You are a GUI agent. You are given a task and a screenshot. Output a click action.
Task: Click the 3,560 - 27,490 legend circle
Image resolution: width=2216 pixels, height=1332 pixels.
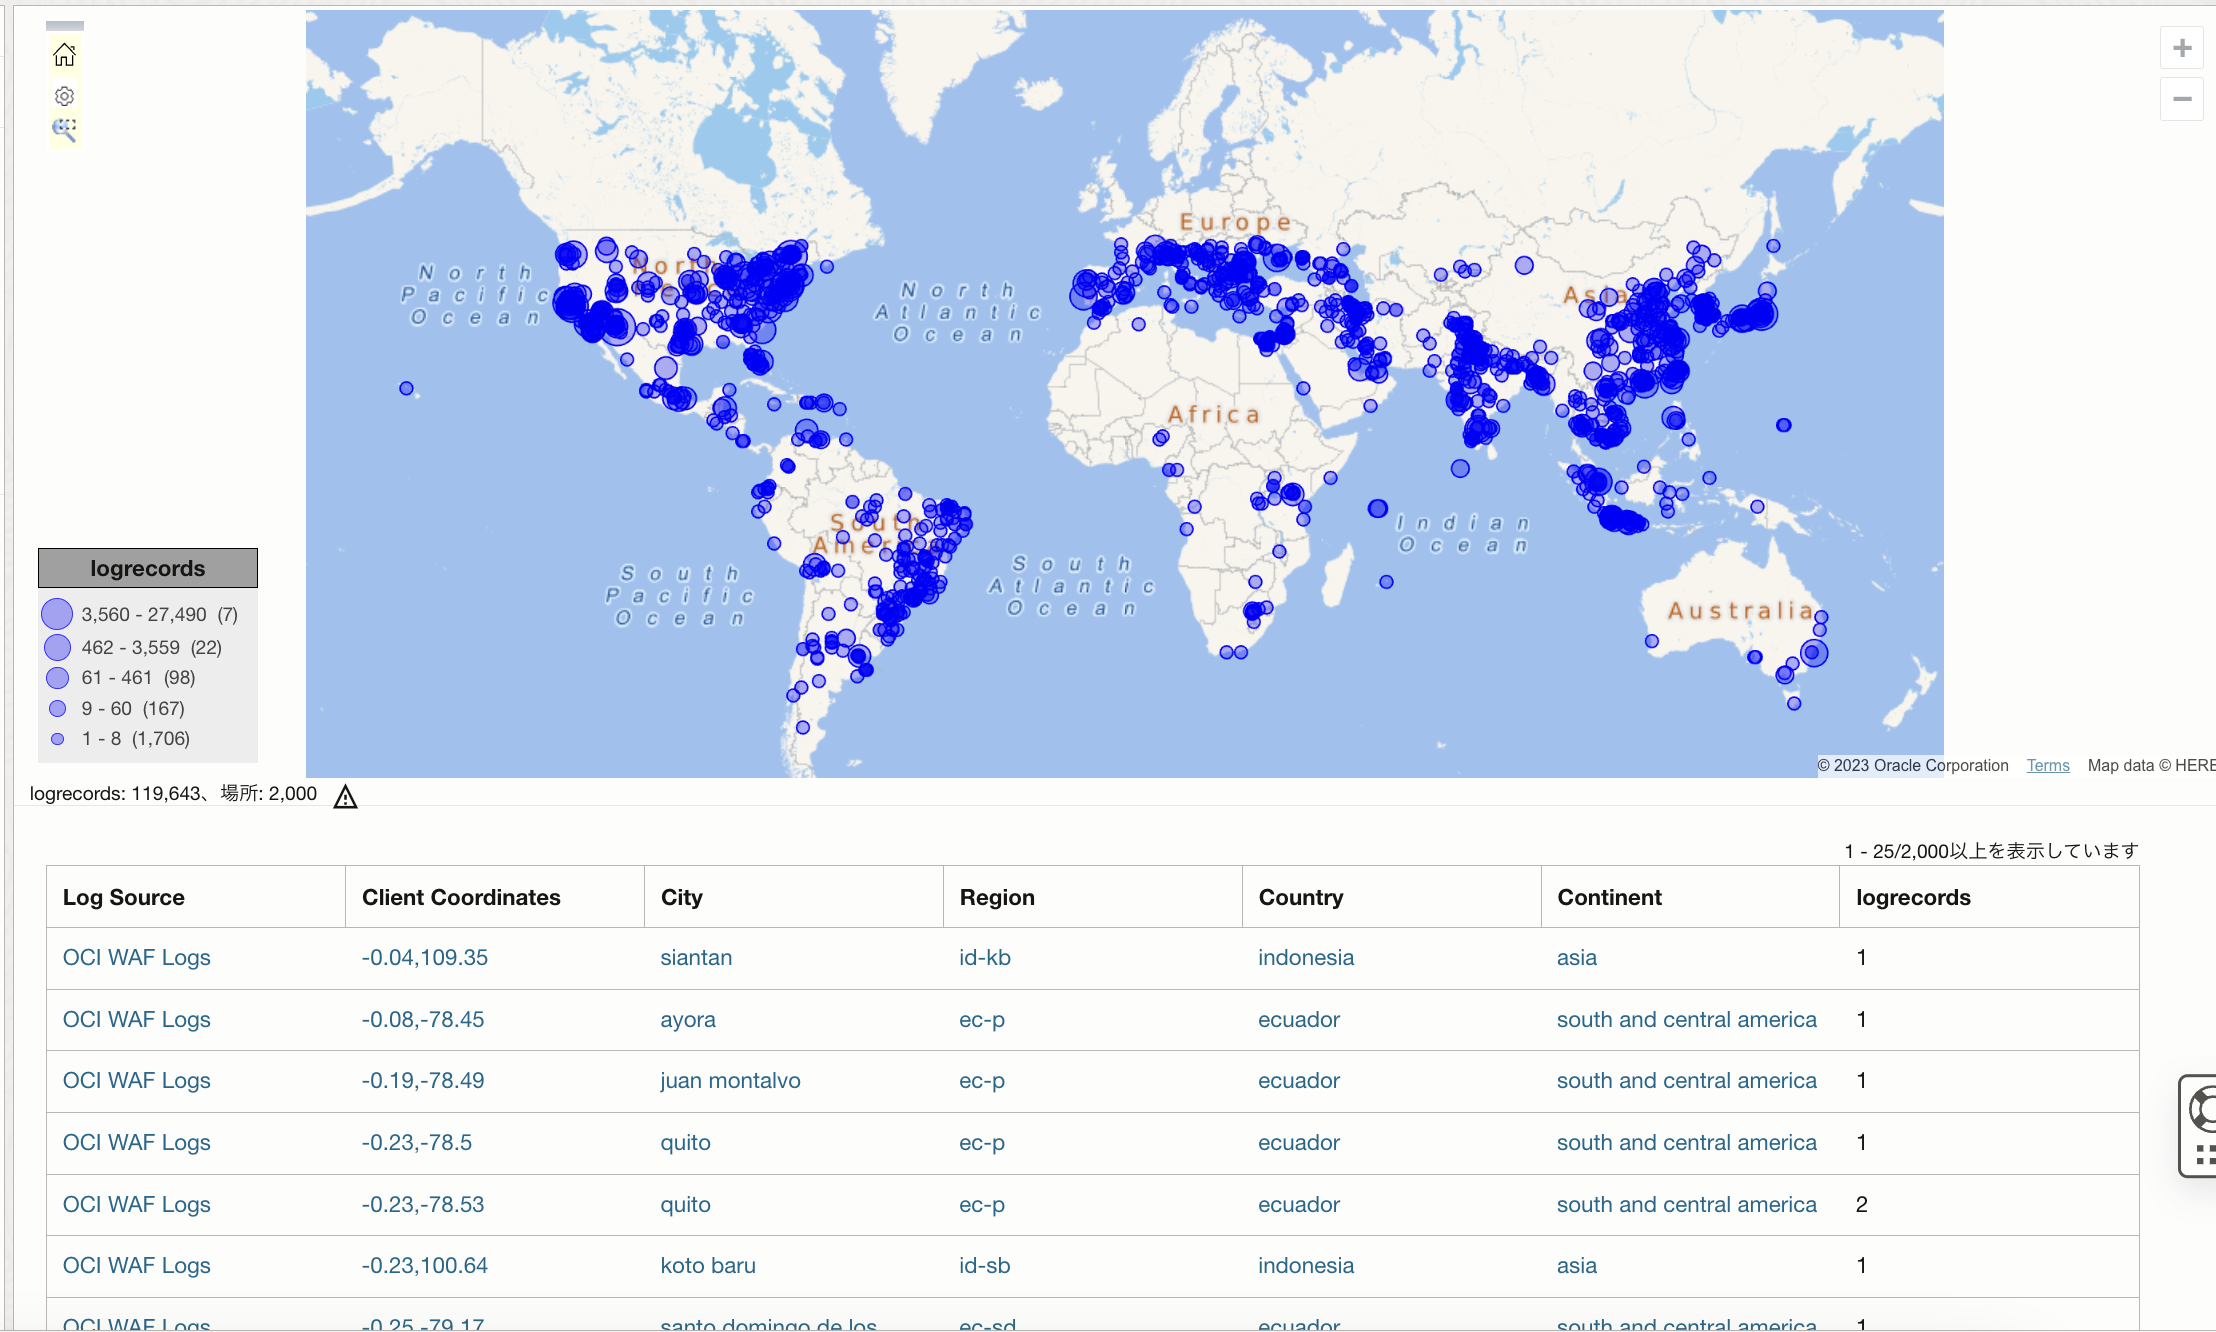coord(57,614)
